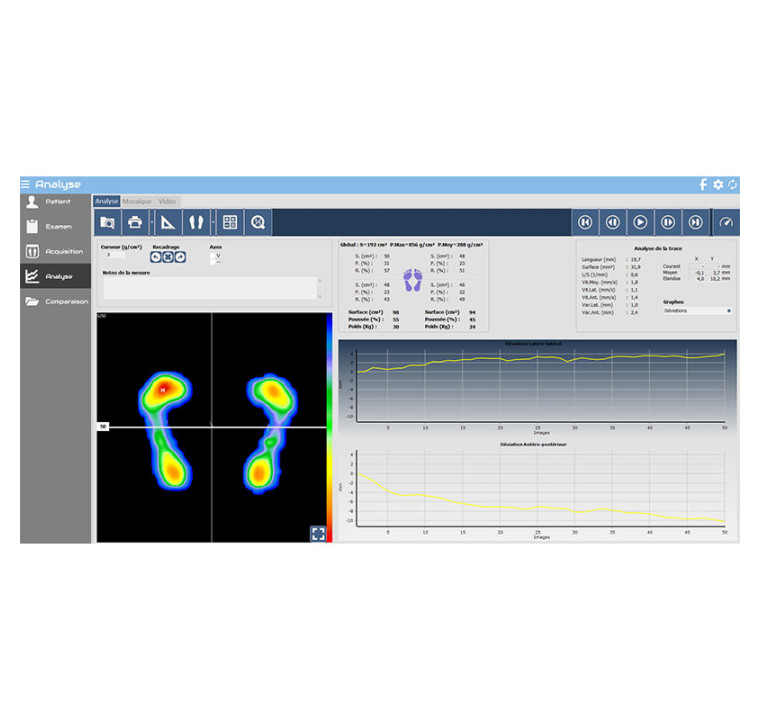Open the speed gauge control
Image resolution: width=760 pixels, height=720 pixels.
(x=726, y=222)
